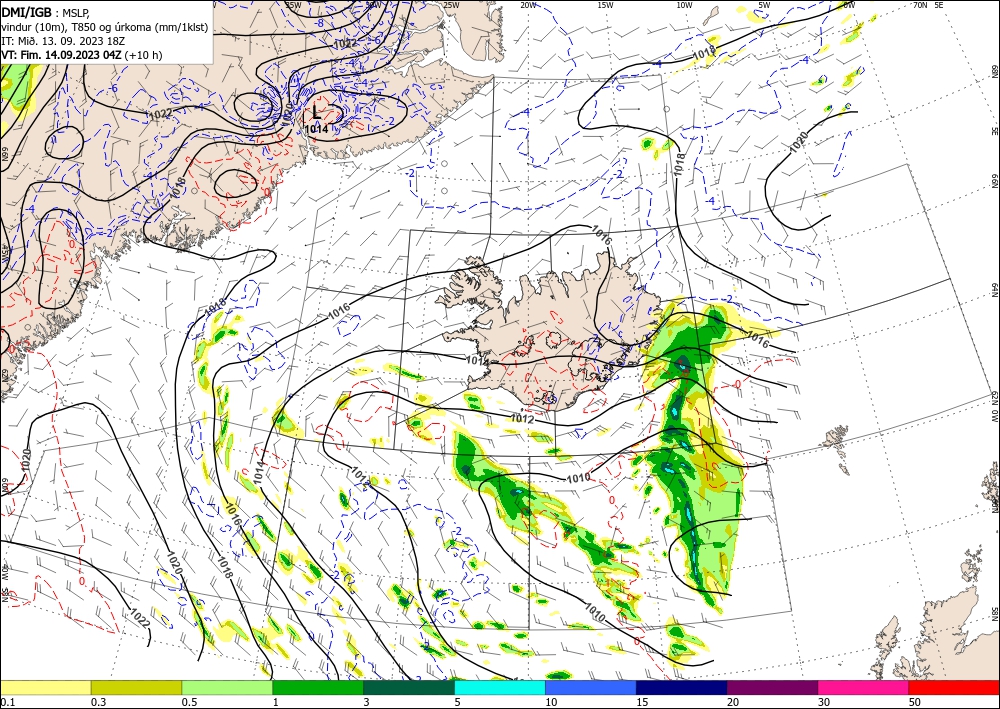Select the green 1–3 mm legend band
Image resolution: width=1000 pixels, height=709 pixels.
pyautogui.click(x=318, y=688)
